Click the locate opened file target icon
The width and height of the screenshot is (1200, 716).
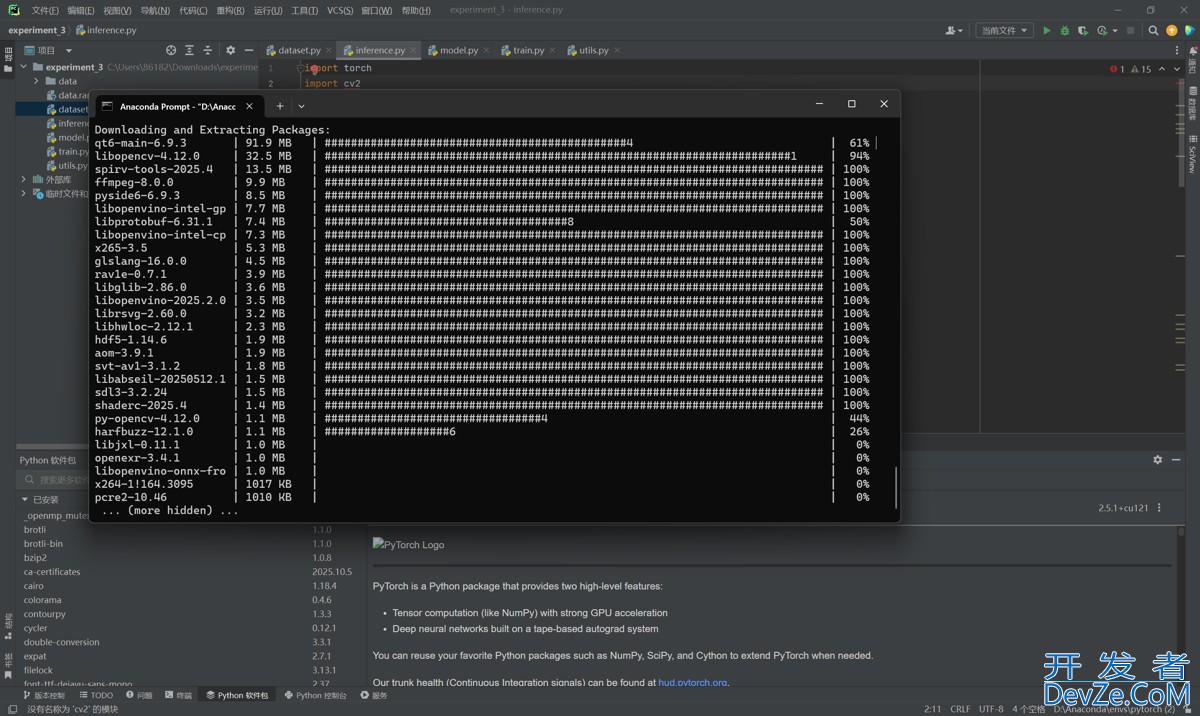[171, 50]
